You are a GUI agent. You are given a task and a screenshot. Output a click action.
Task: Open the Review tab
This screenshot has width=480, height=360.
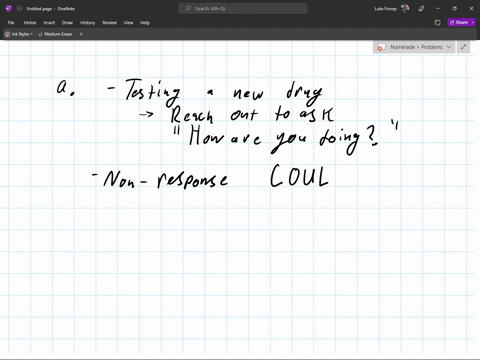click(109, 23)
